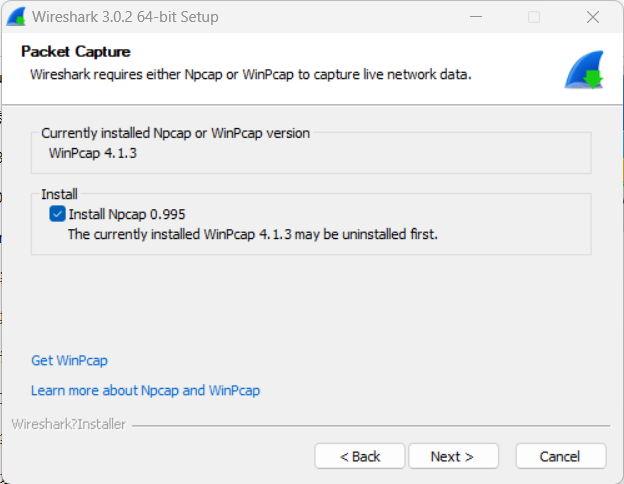Click the 'Install' group box label
The width and height of the screenshot is (624, 484).
(x=59, y=194)
